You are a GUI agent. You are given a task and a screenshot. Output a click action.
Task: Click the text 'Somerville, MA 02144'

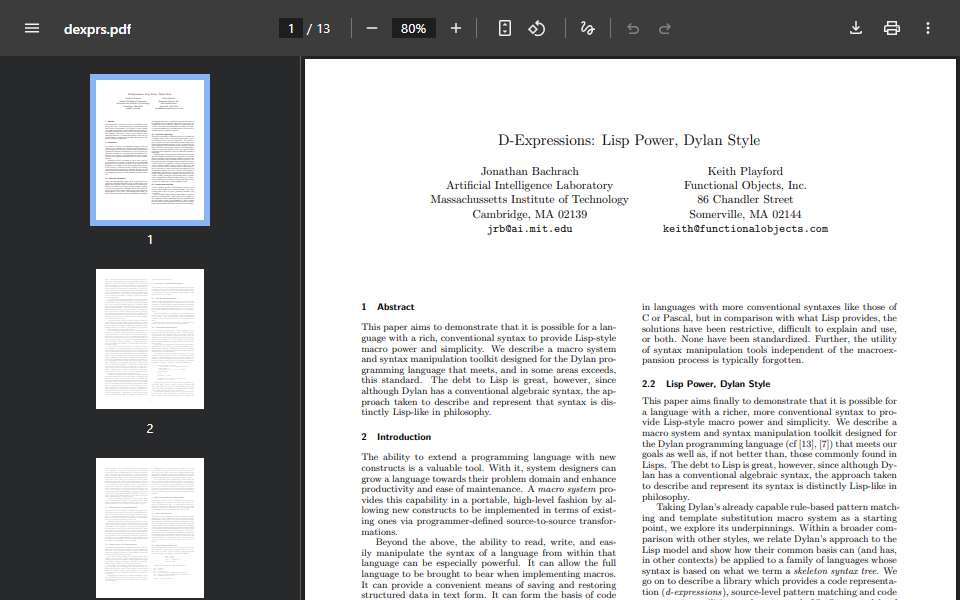coord(745,214)
